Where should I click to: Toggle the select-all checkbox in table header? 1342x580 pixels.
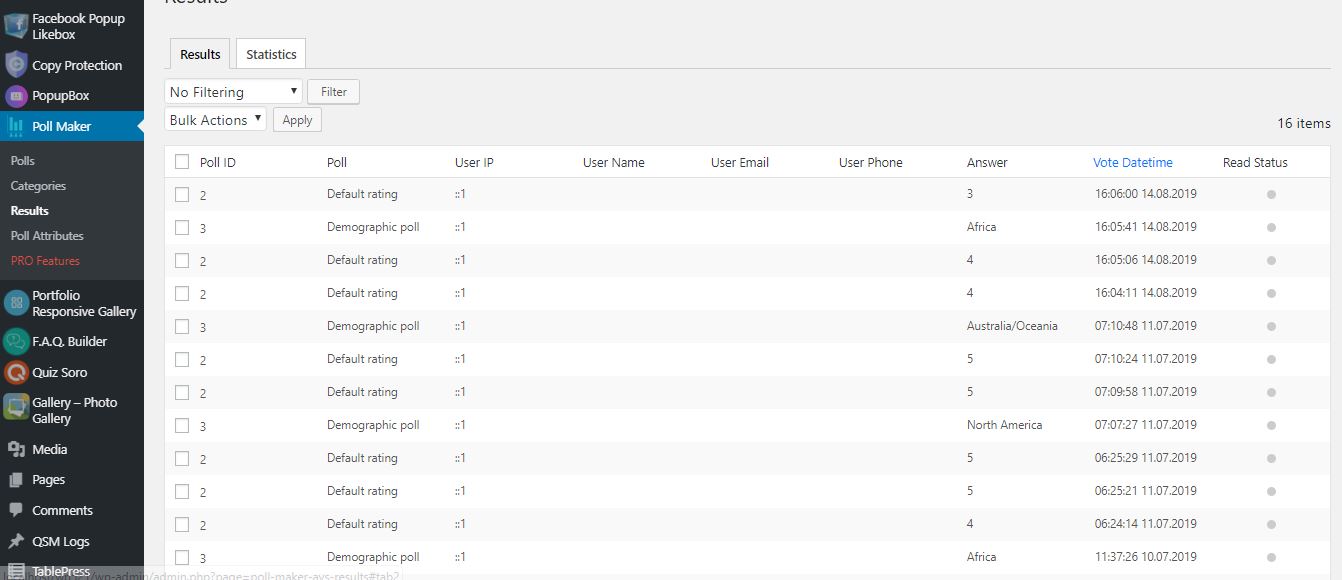[182, 162]
